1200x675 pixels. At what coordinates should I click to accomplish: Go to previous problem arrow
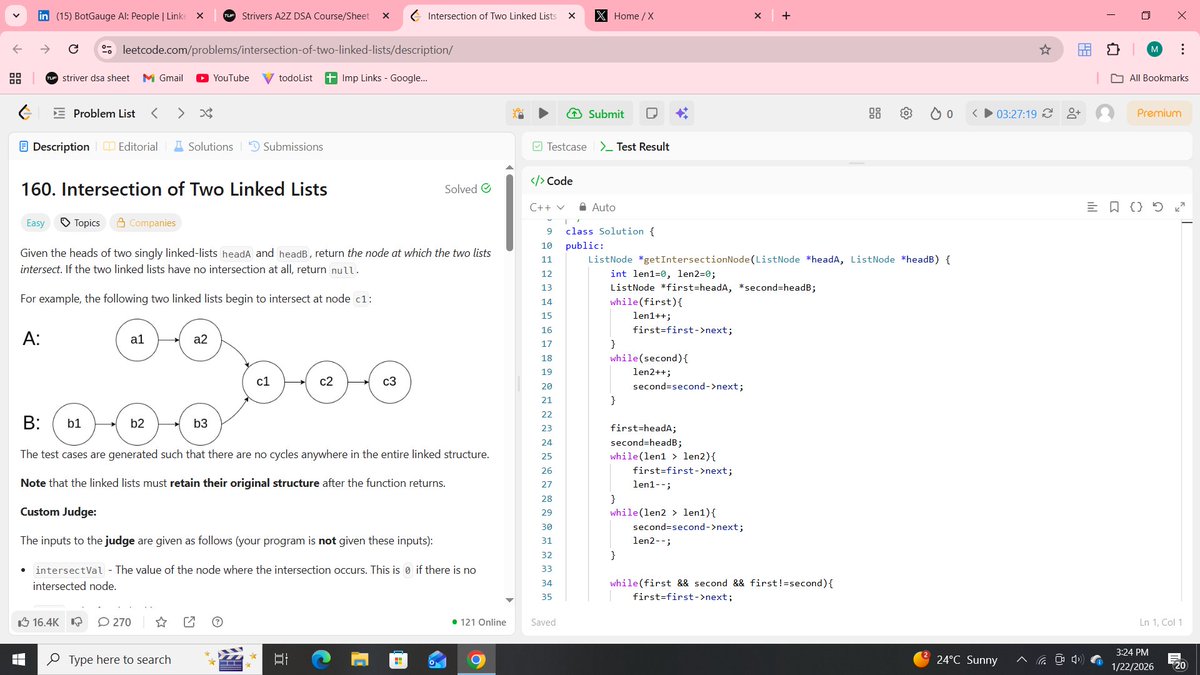coord(154,113)
